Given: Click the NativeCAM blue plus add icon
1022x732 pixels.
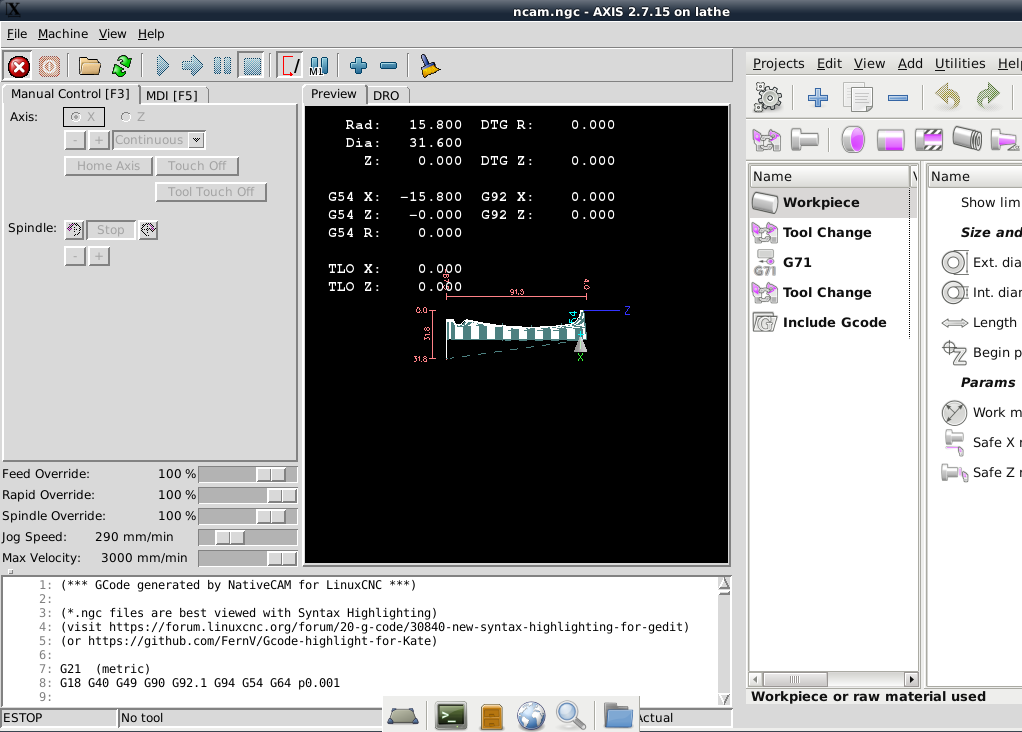Looking at the screenshot, I should click(818, 97).
